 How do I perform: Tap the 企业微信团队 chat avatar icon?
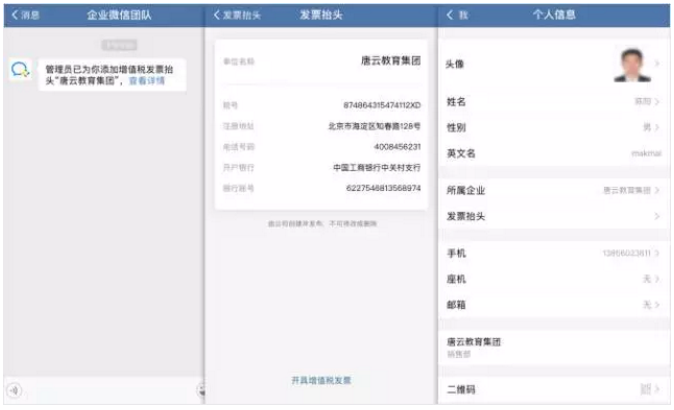pos(20,69)
